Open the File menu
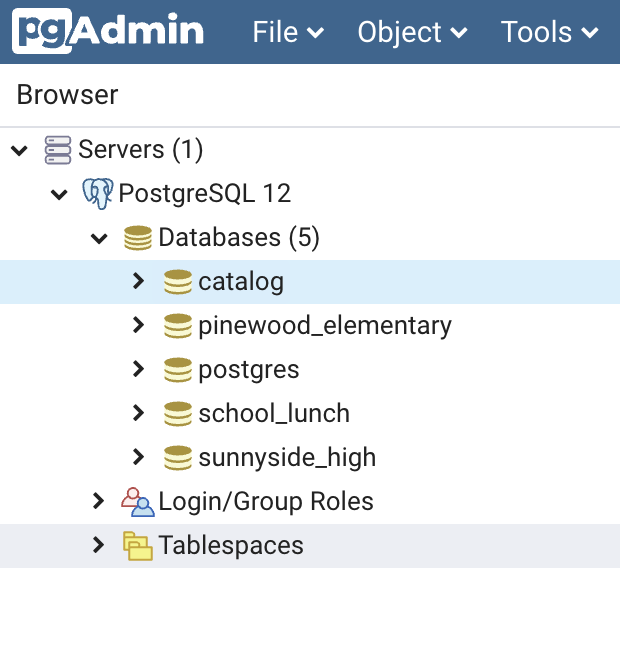 click(x=288, y=32)
